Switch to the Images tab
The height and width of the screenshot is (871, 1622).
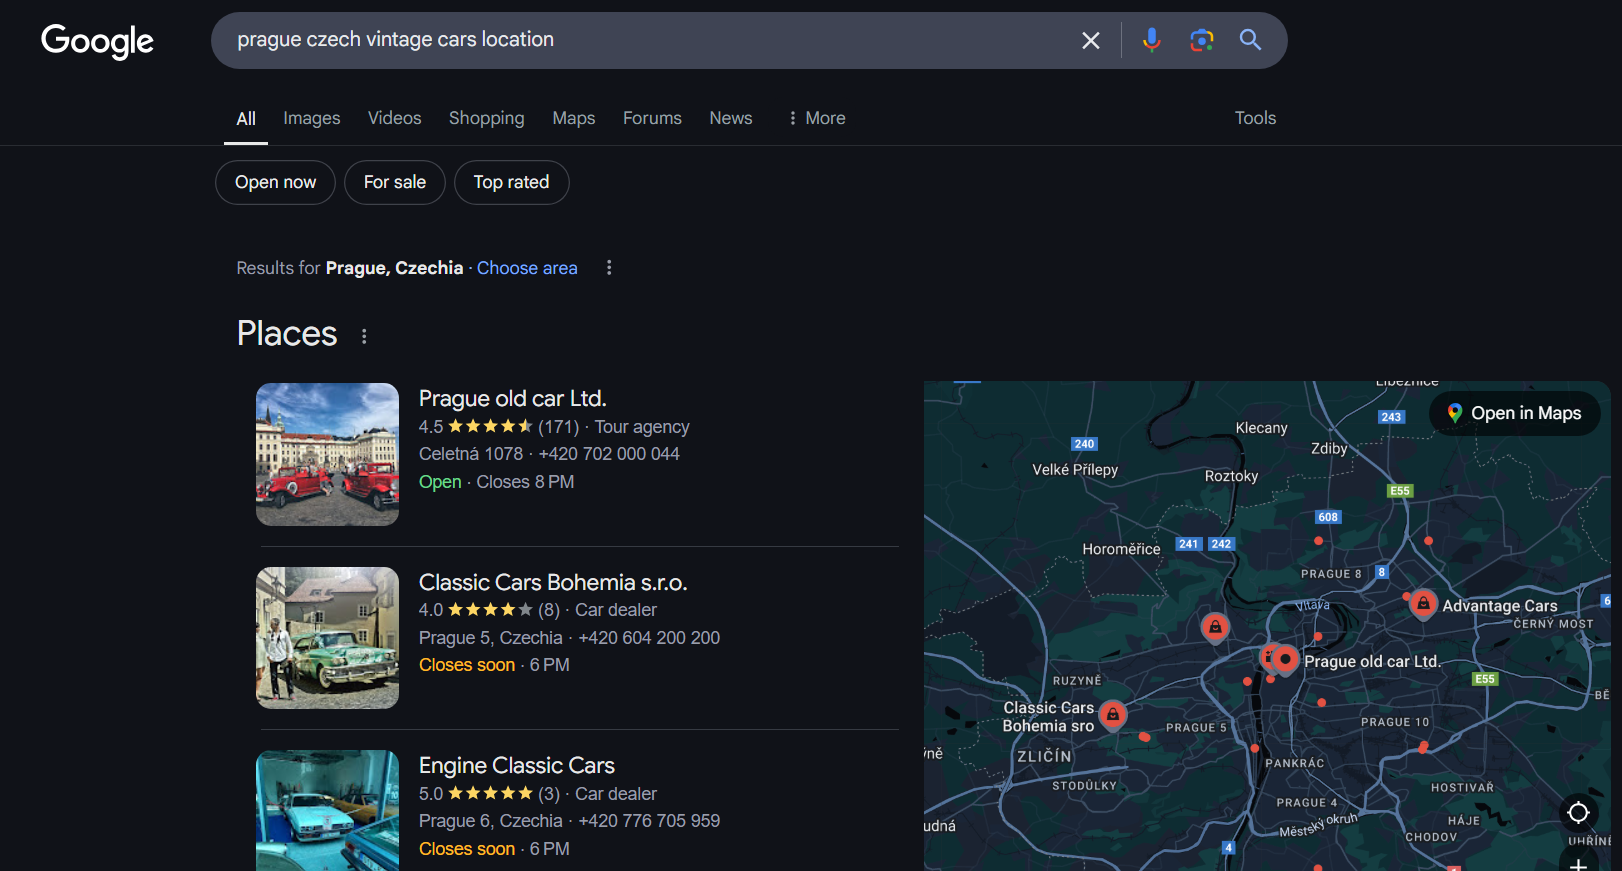coord(311,118)
